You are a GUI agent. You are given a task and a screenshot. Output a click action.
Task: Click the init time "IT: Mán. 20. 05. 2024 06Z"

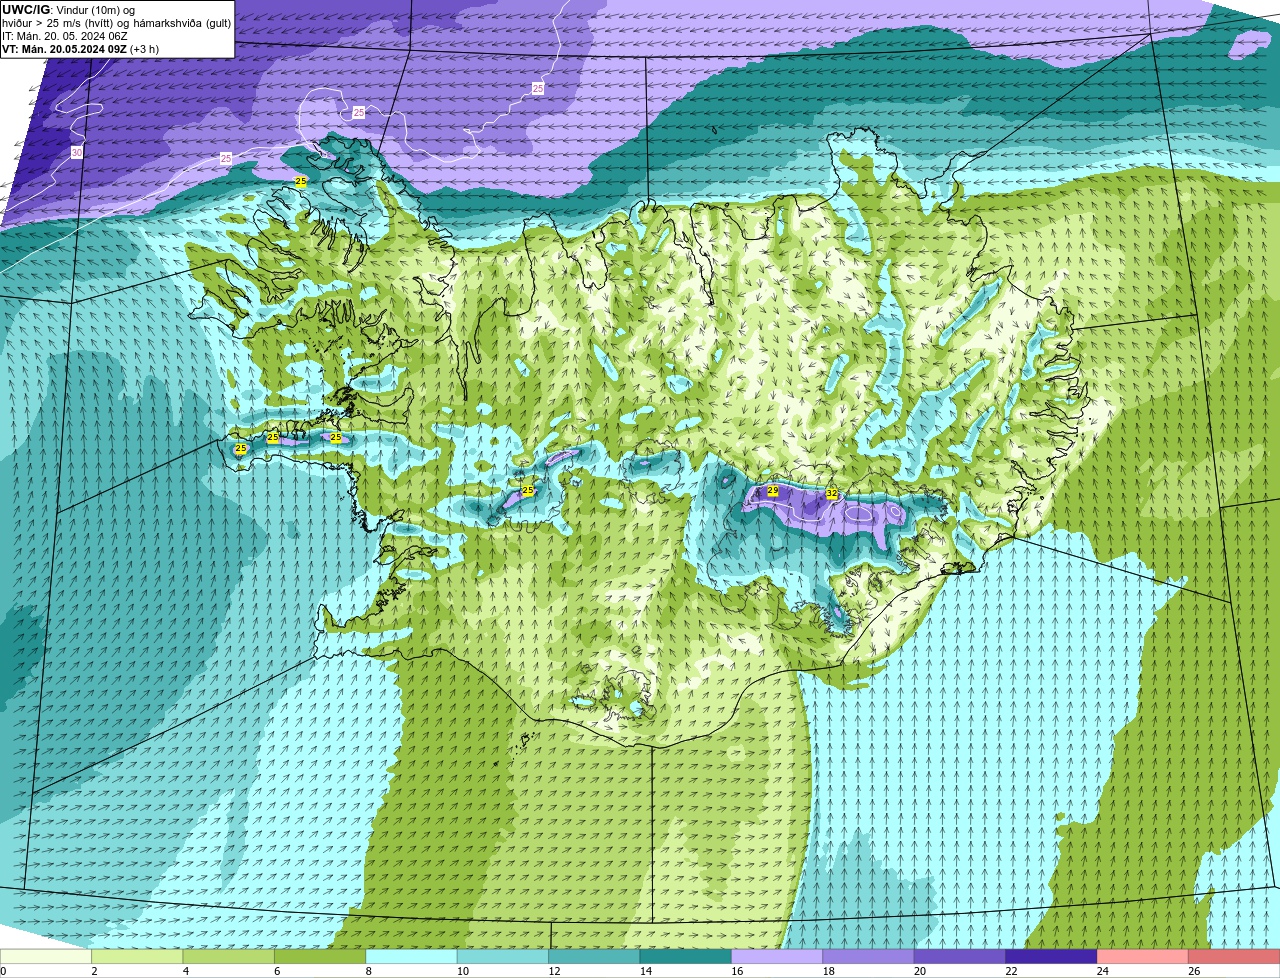pyautogui.click(x=65, y=36)
